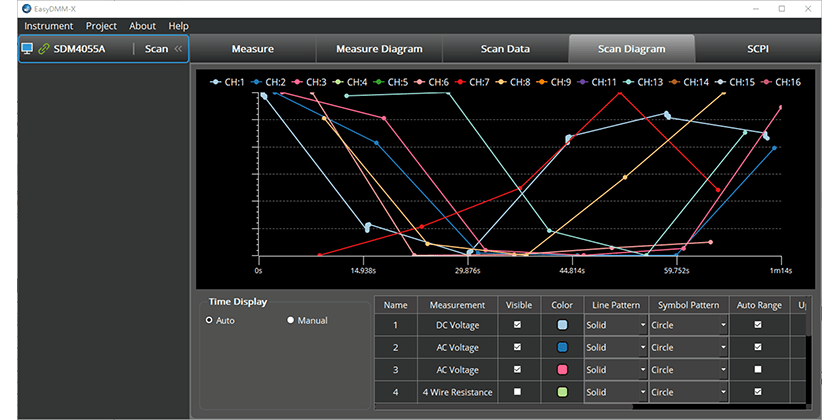Toggle Auto Range checkbox for row 3
The height and width of the screenshot is (420, 840).
click(x=757, y=370)
